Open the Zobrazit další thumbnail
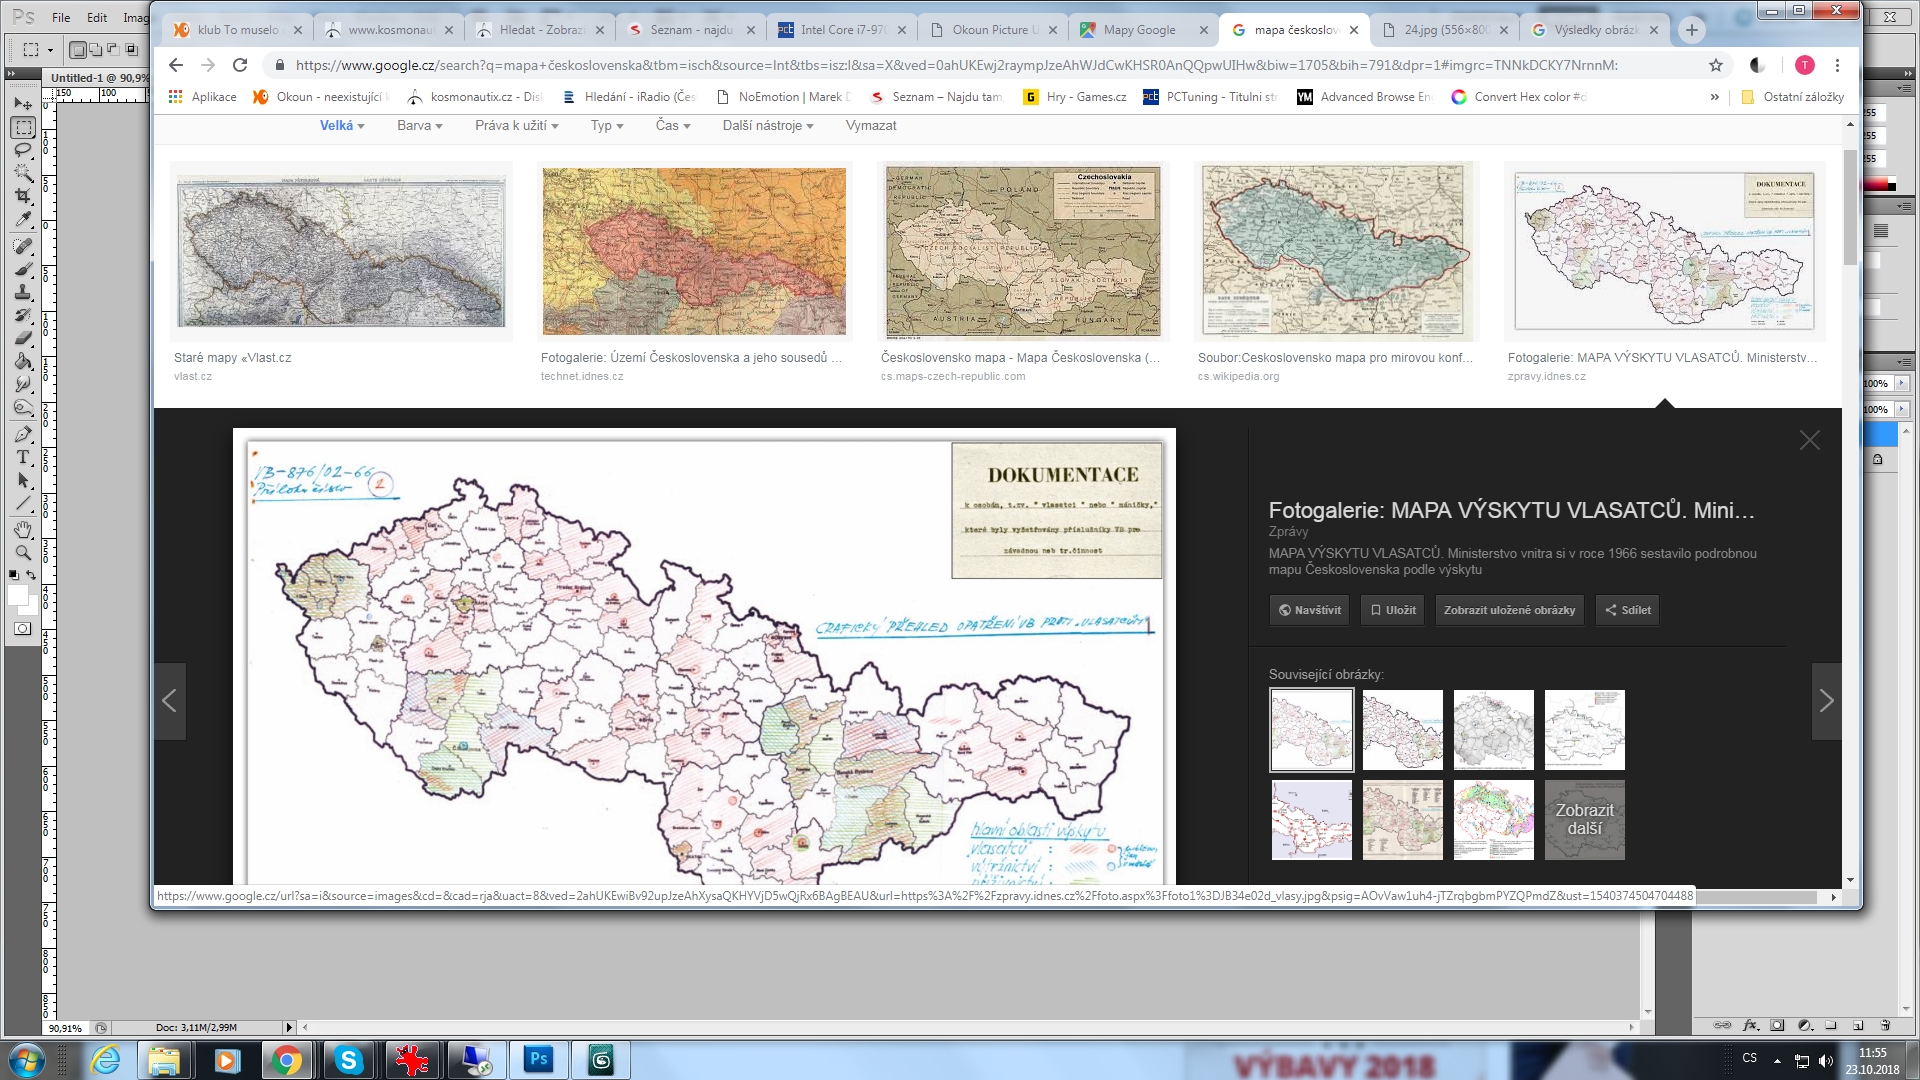The image size is (1920, 1080). [x=1584, y=820]
